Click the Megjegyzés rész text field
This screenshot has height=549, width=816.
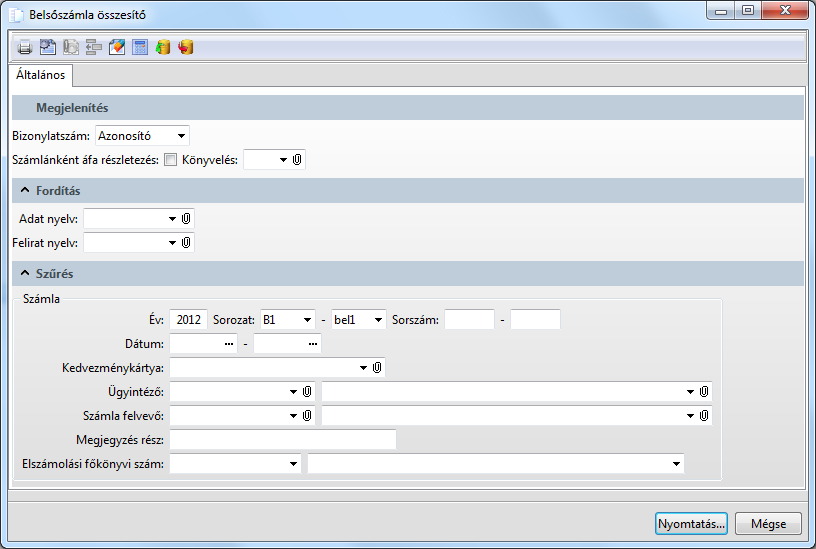coord(283,440)
